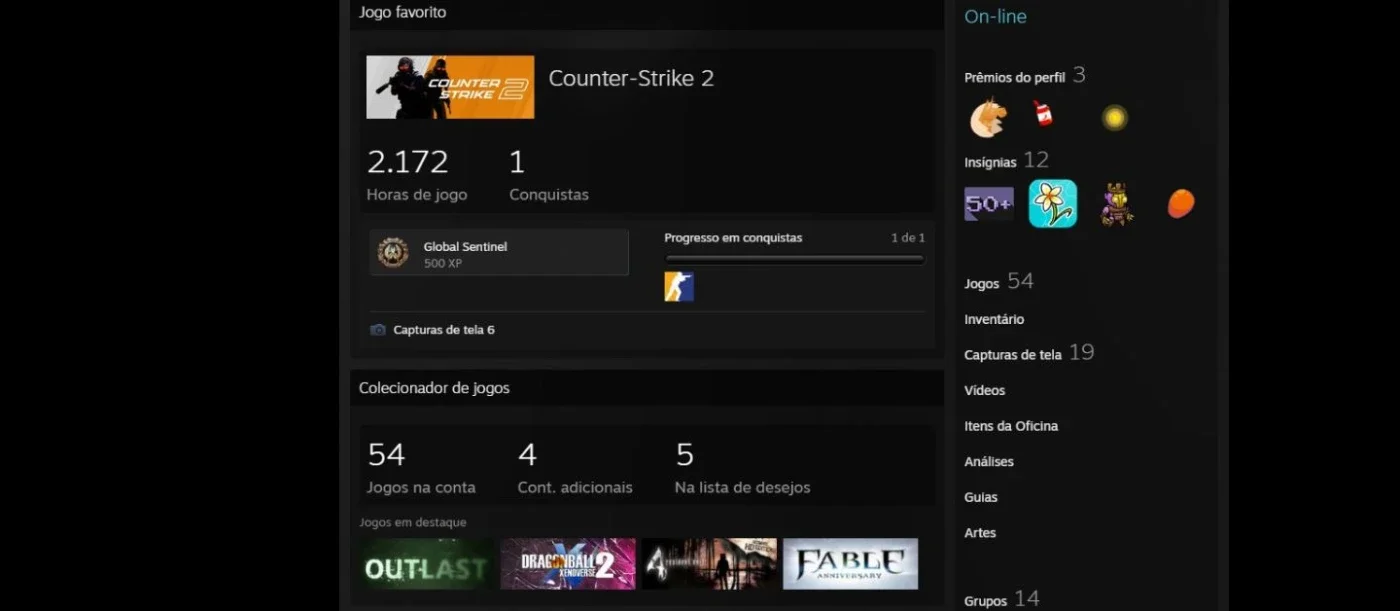Click the Counter-Strike 2 title link
1400x611 pixels.
pos(631,78)
